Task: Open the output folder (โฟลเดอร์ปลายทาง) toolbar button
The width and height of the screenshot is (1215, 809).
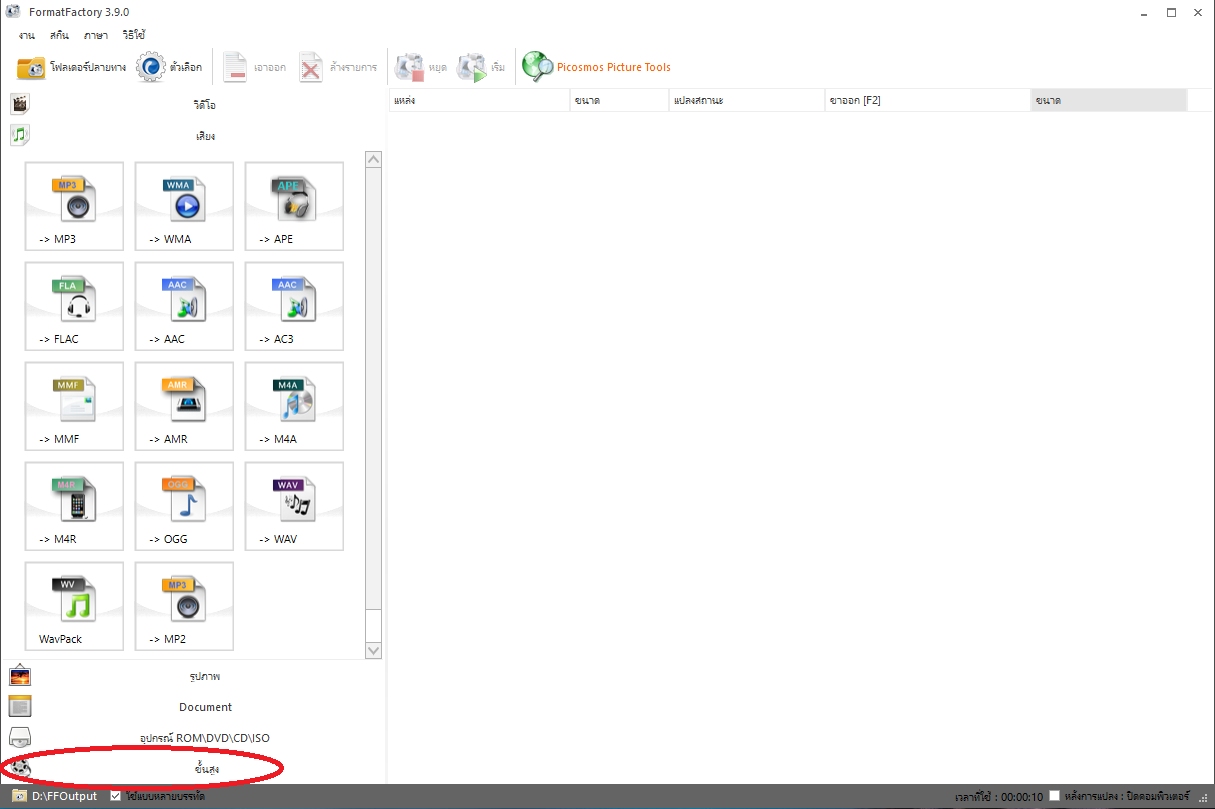Action: coord(71,68)
